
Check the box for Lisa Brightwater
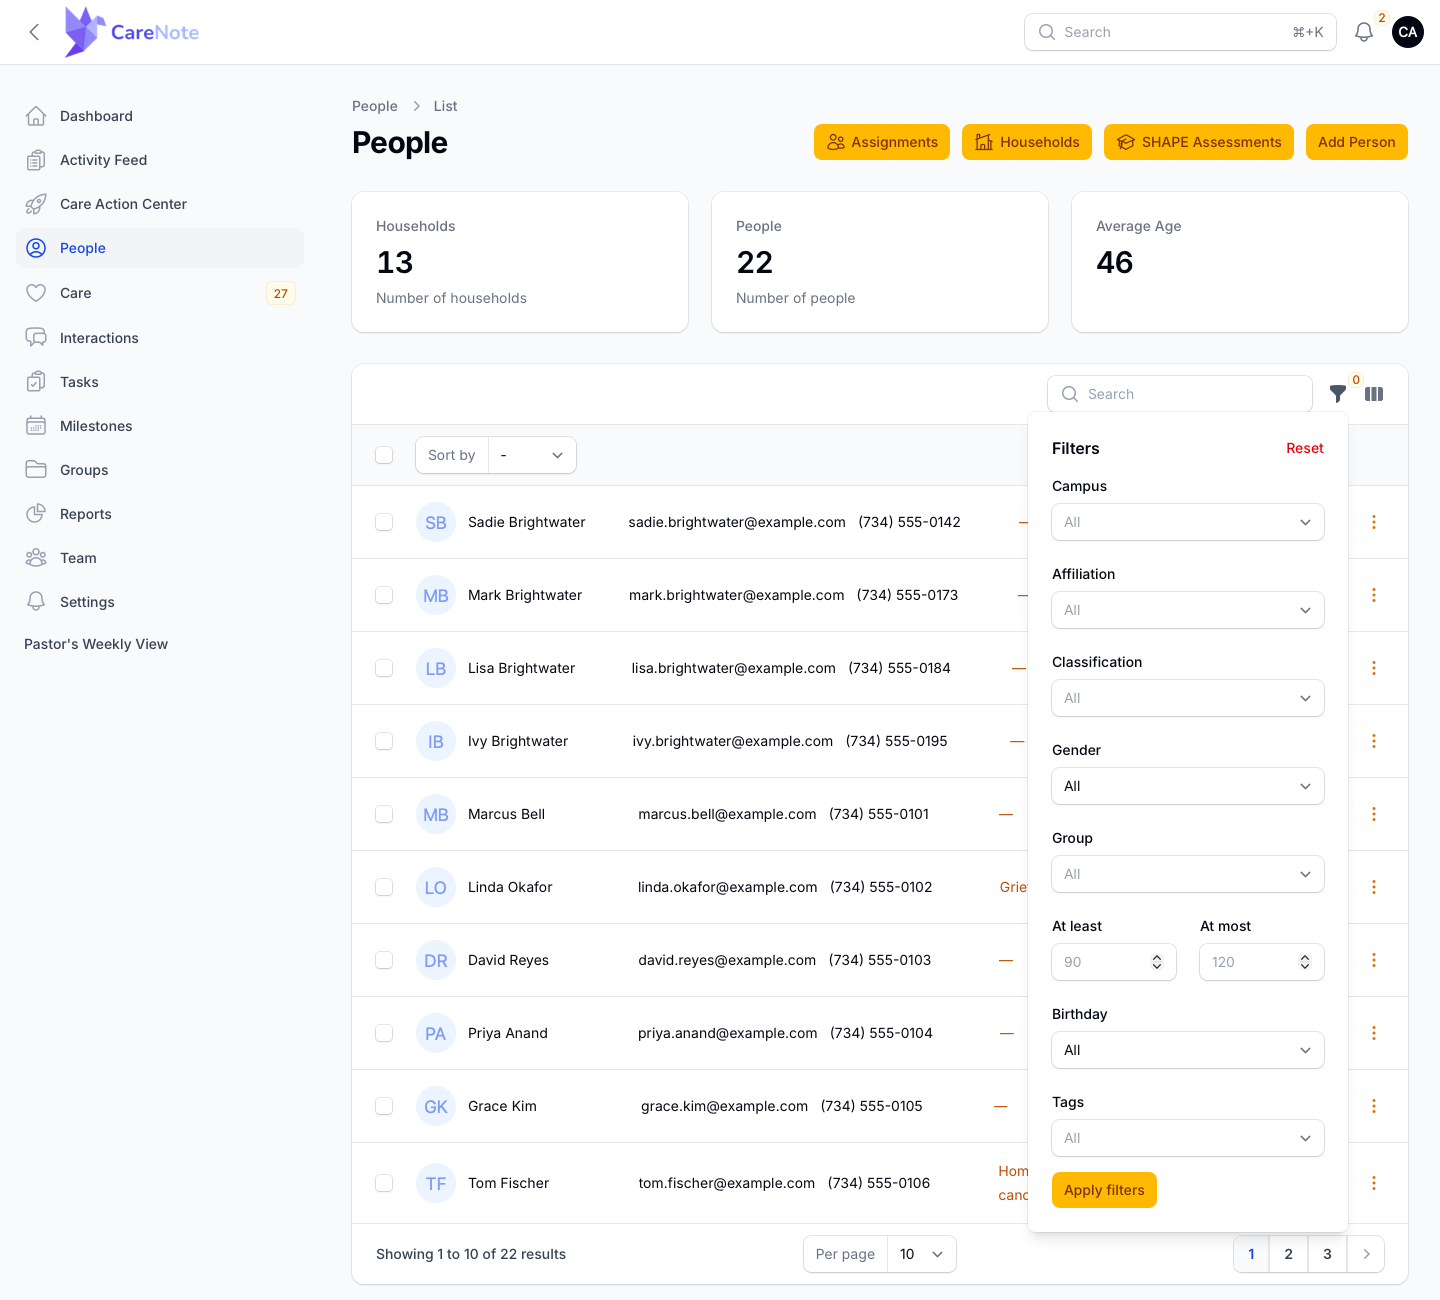click(x=384, y=668)
